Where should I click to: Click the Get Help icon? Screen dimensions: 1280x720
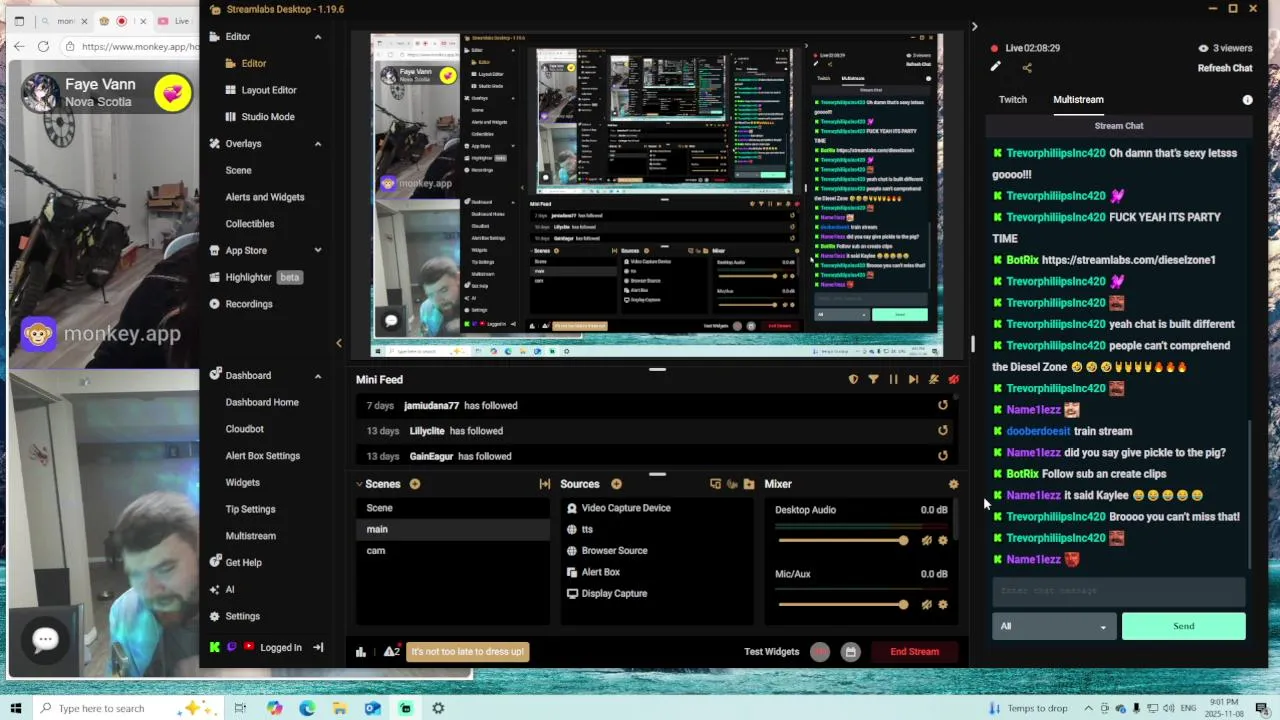click(214, 563)
